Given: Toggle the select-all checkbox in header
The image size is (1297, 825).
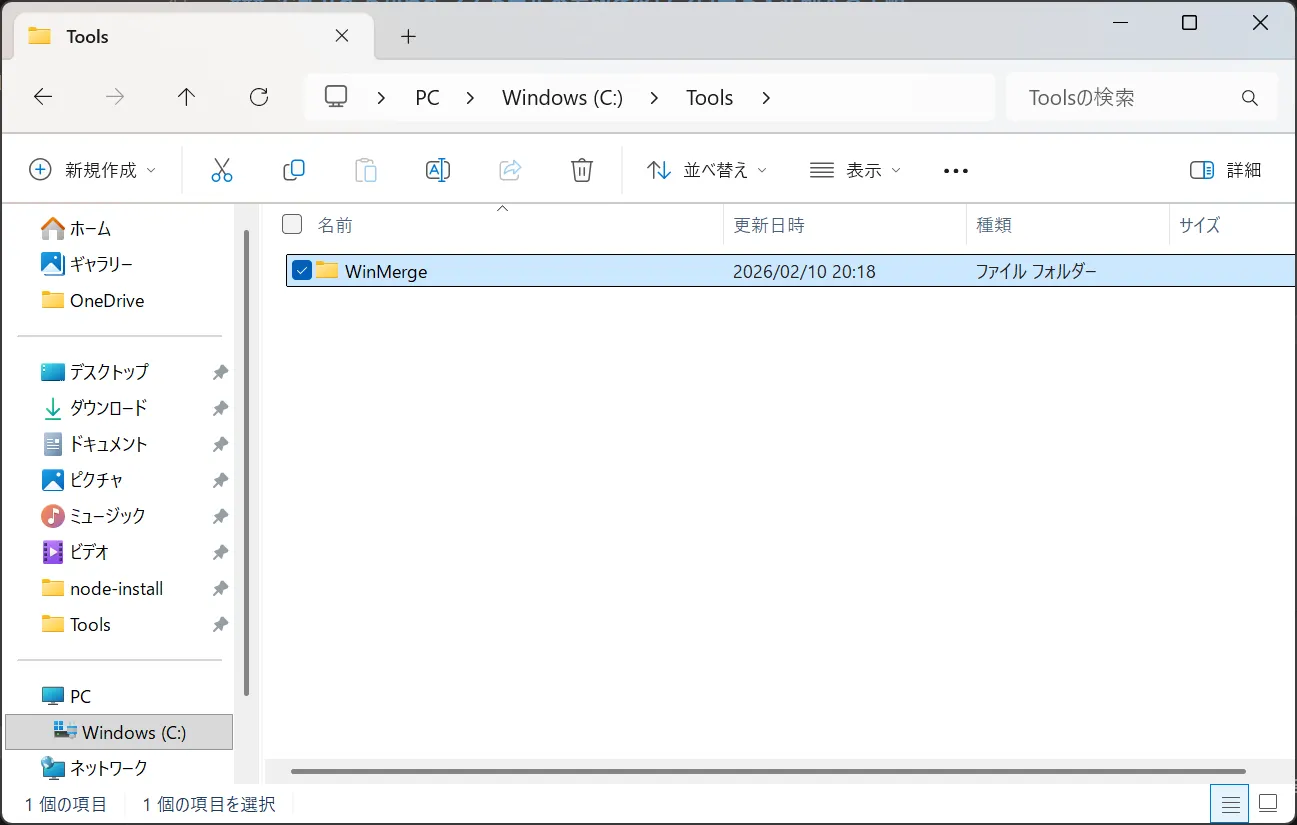Looking at the screenshot, I should (x=292, y=224).
